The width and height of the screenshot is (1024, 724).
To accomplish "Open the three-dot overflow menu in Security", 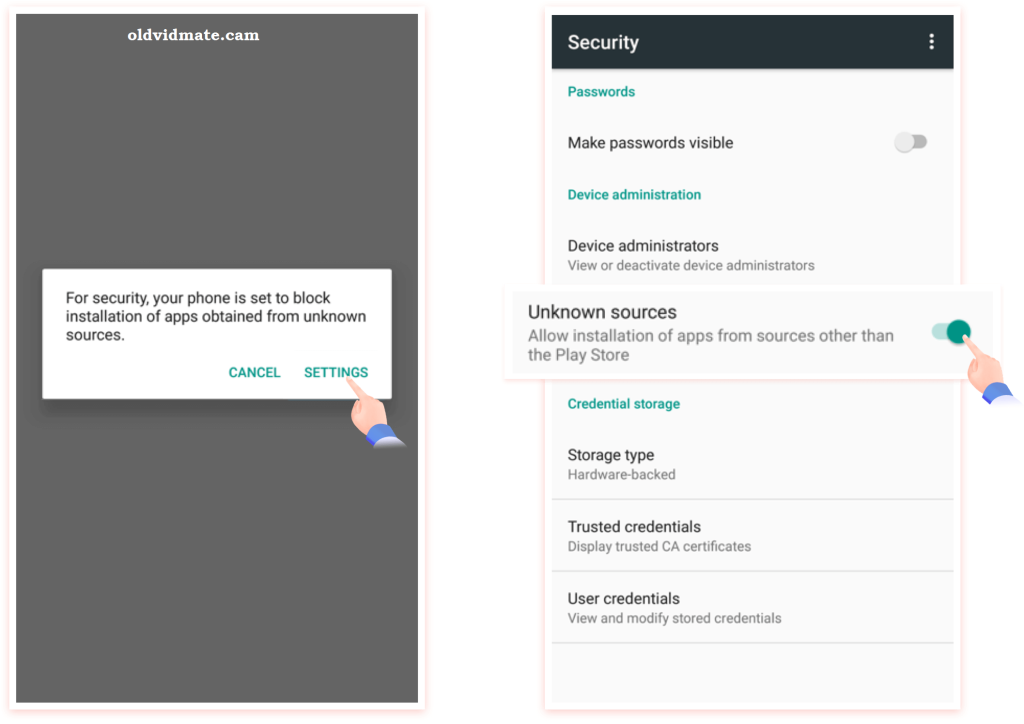I will coord(931,42).
